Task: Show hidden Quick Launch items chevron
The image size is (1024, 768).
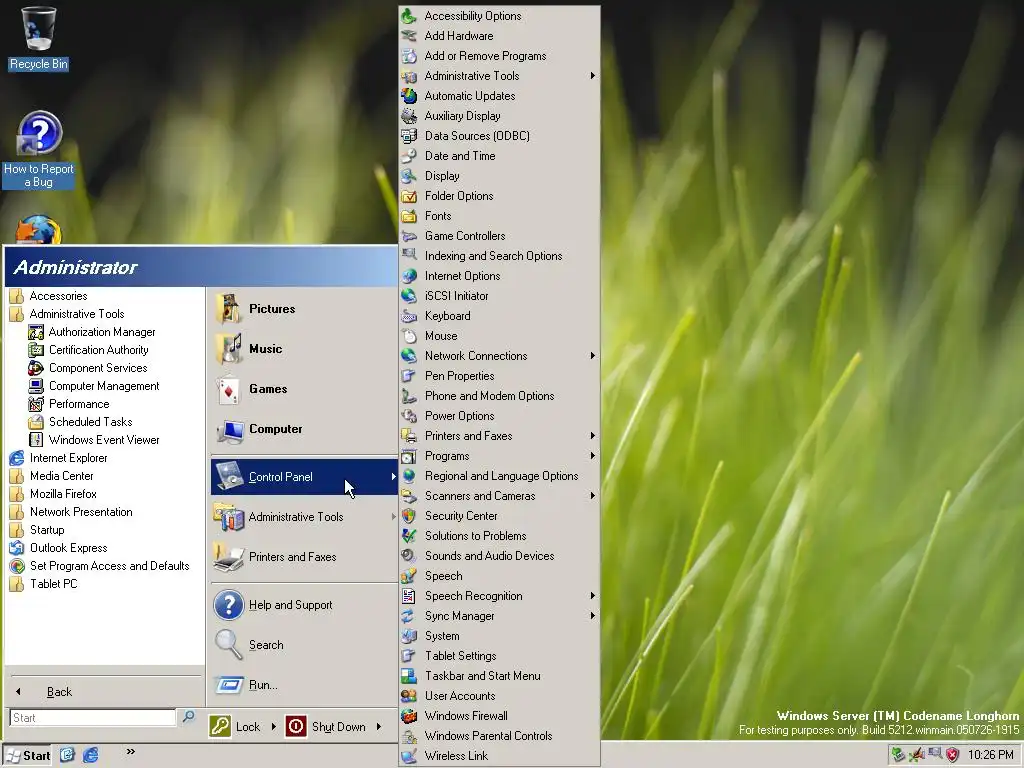Action: (x=131, y=752)
